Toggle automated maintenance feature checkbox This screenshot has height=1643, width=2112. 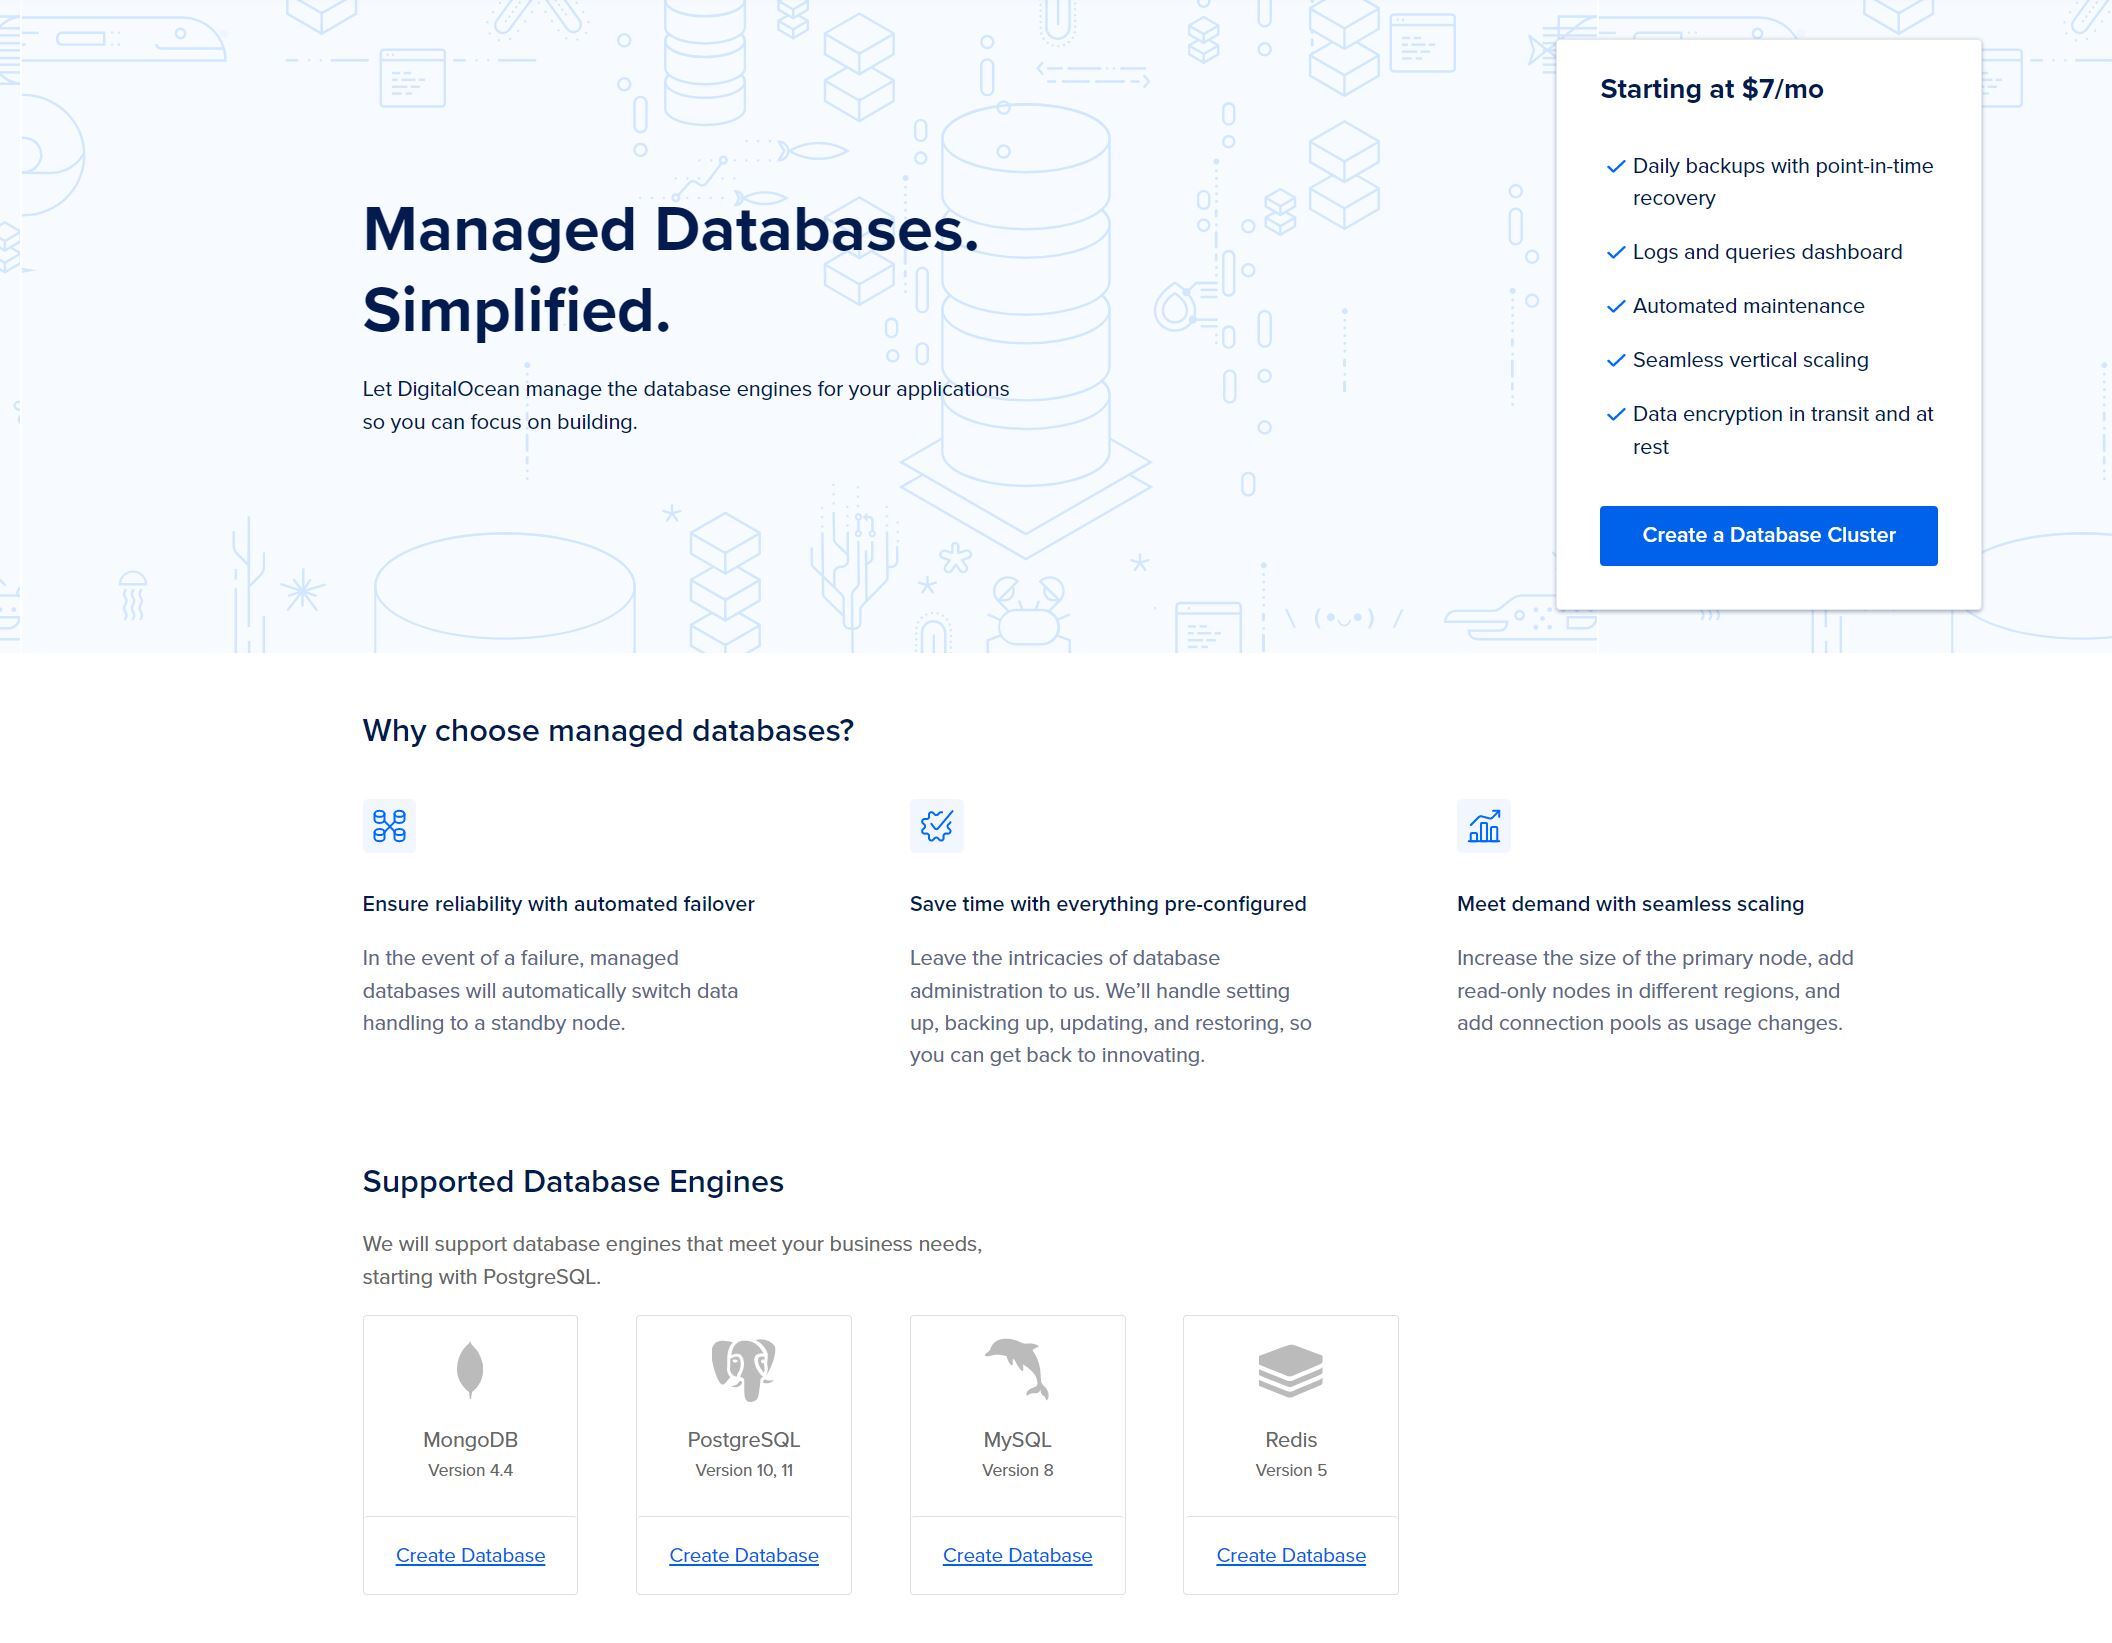[x=1613, y=305]
